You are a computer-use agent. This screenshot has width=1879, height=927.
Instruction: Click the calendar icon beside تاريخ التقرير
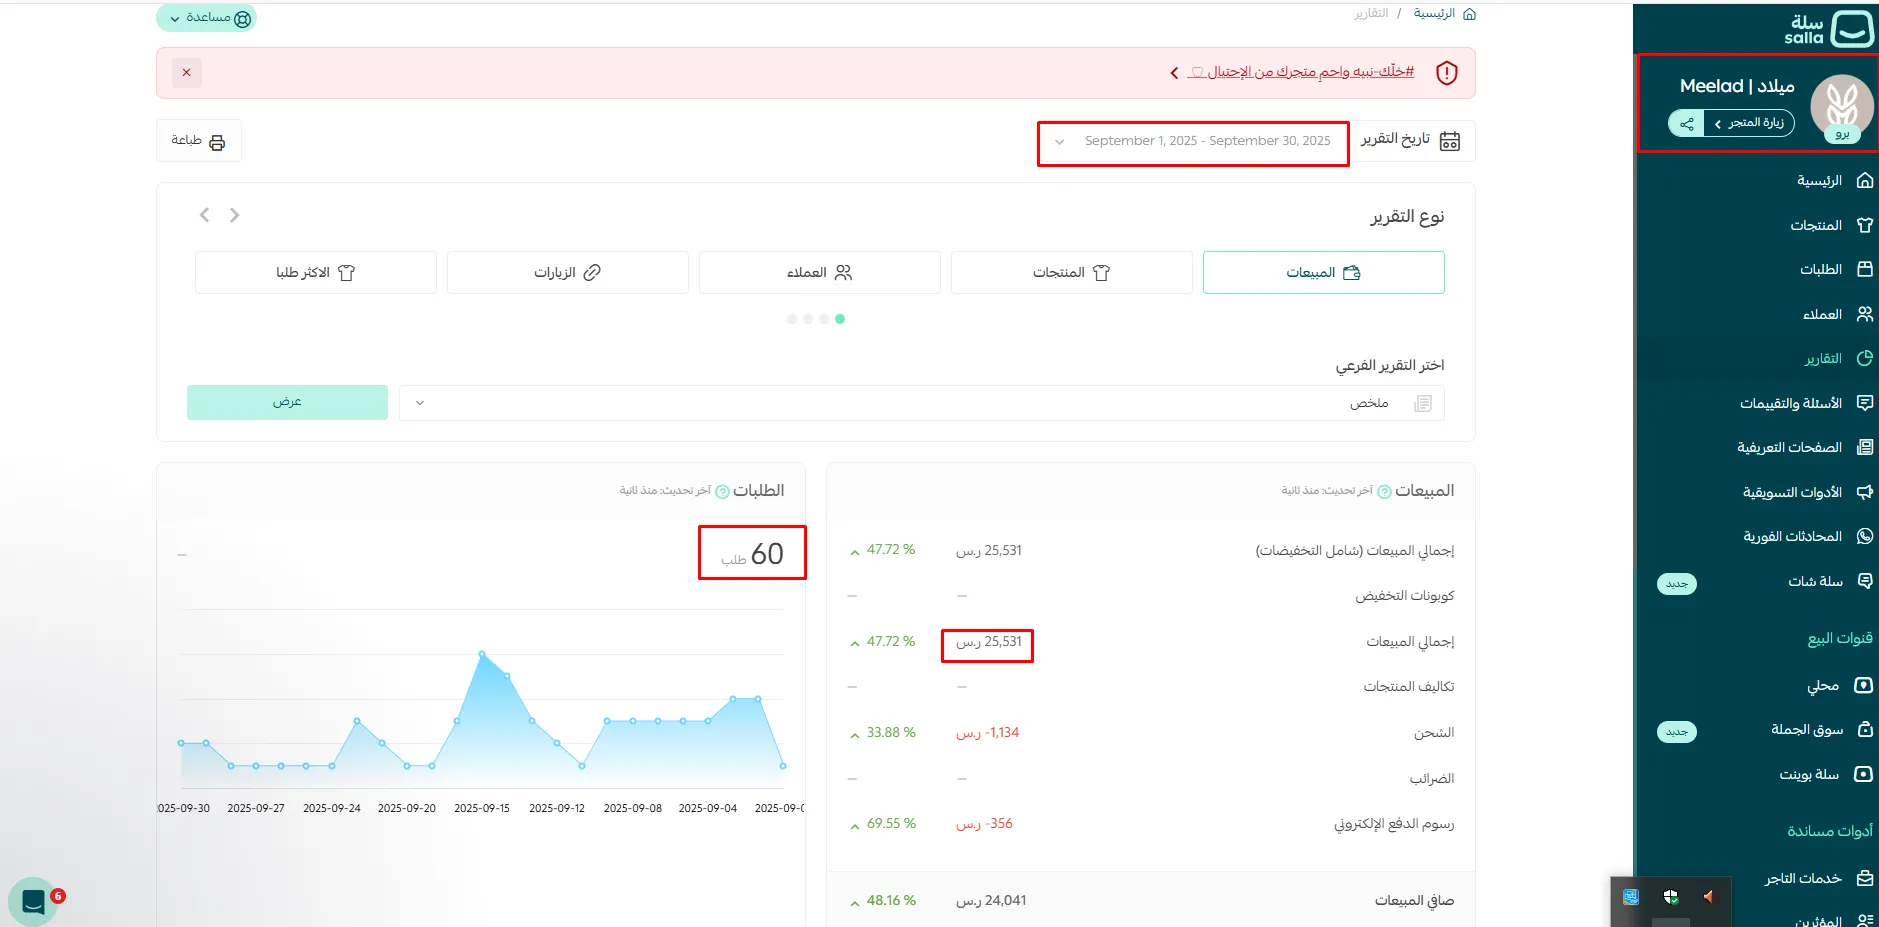[1450, 141]
